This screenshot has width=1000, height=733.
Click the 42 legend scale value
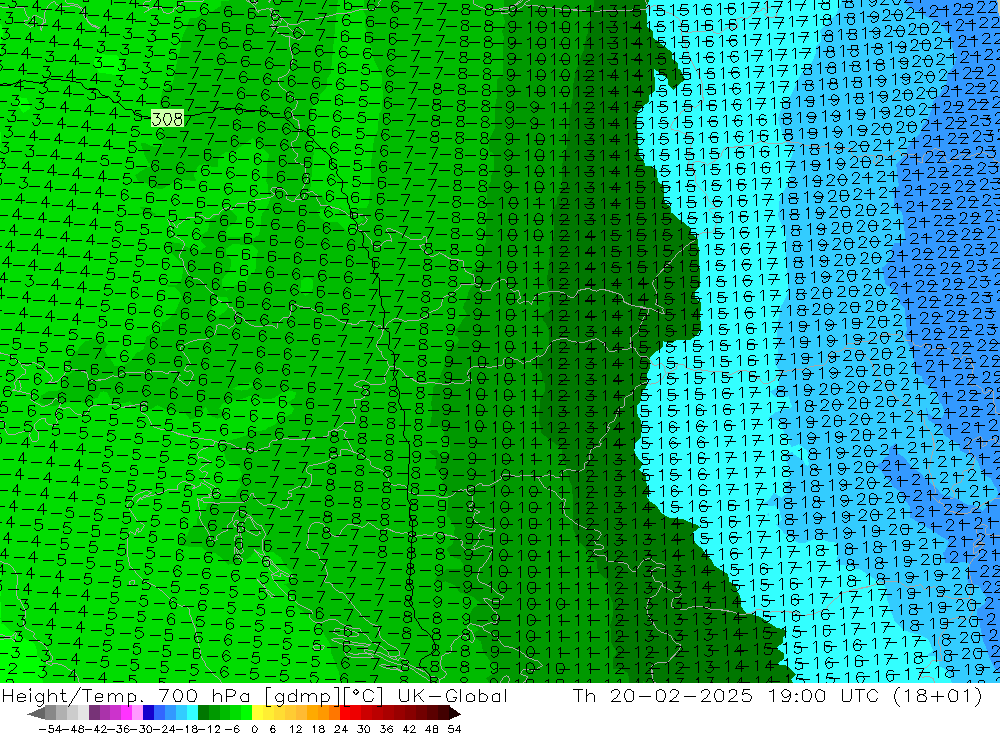(x=409, y=729)
